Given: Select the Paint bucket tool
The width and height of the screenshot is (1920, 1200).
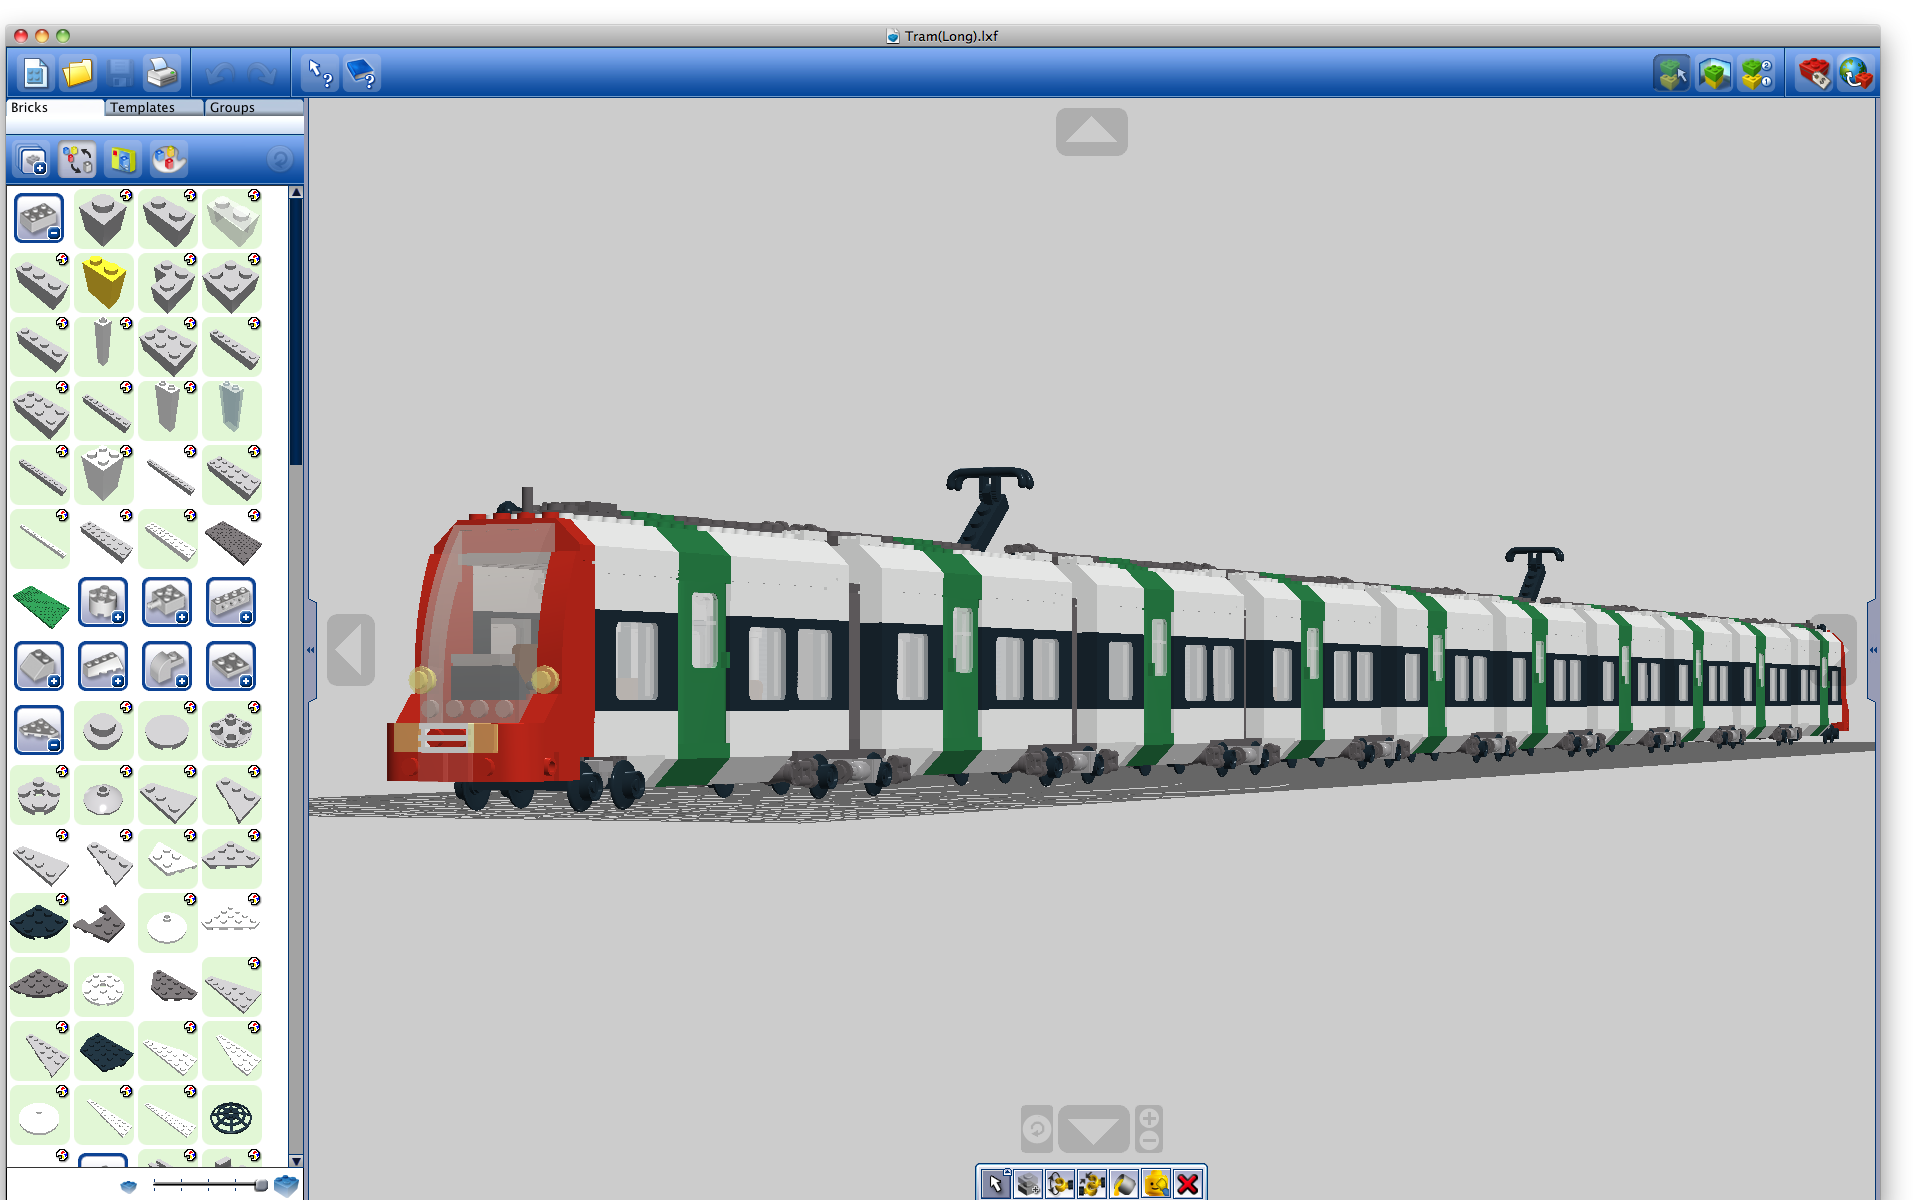Looking at the screenshot, I should pyautogui.click(x=1124, y=1184).
